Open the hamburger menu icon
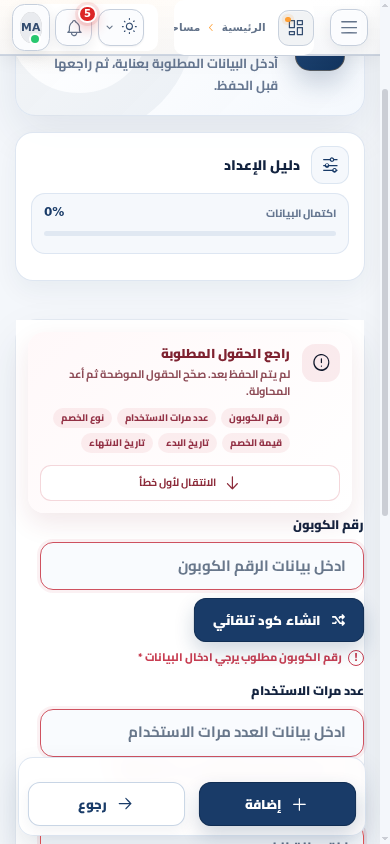The image size is (390, 844). [349, 27]
